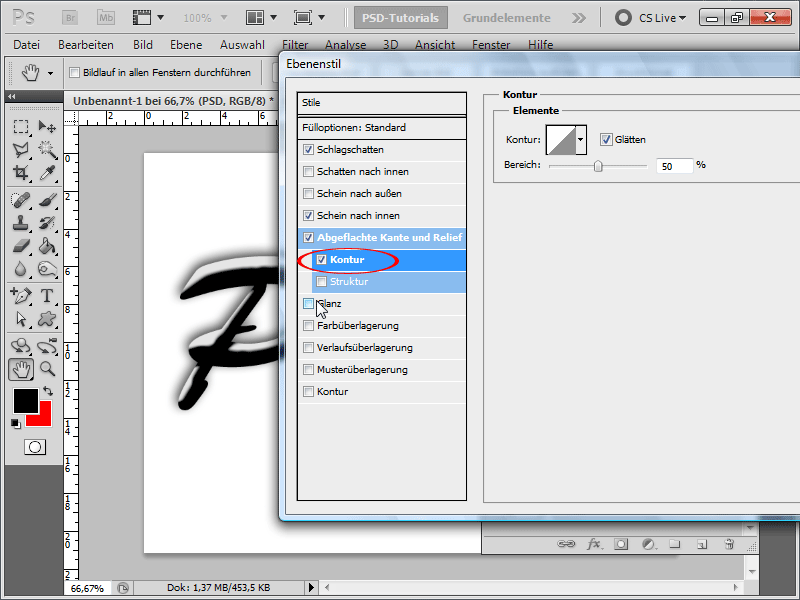
Task: Select the Pen tool
Action: pyautogui.click(x=20, y=295)
